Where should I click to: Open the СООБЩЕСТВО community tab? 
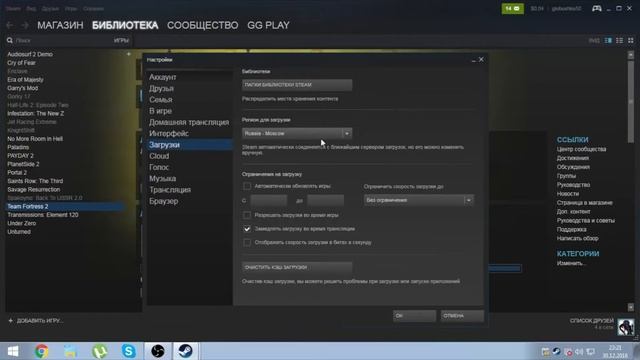pos(202,25)
